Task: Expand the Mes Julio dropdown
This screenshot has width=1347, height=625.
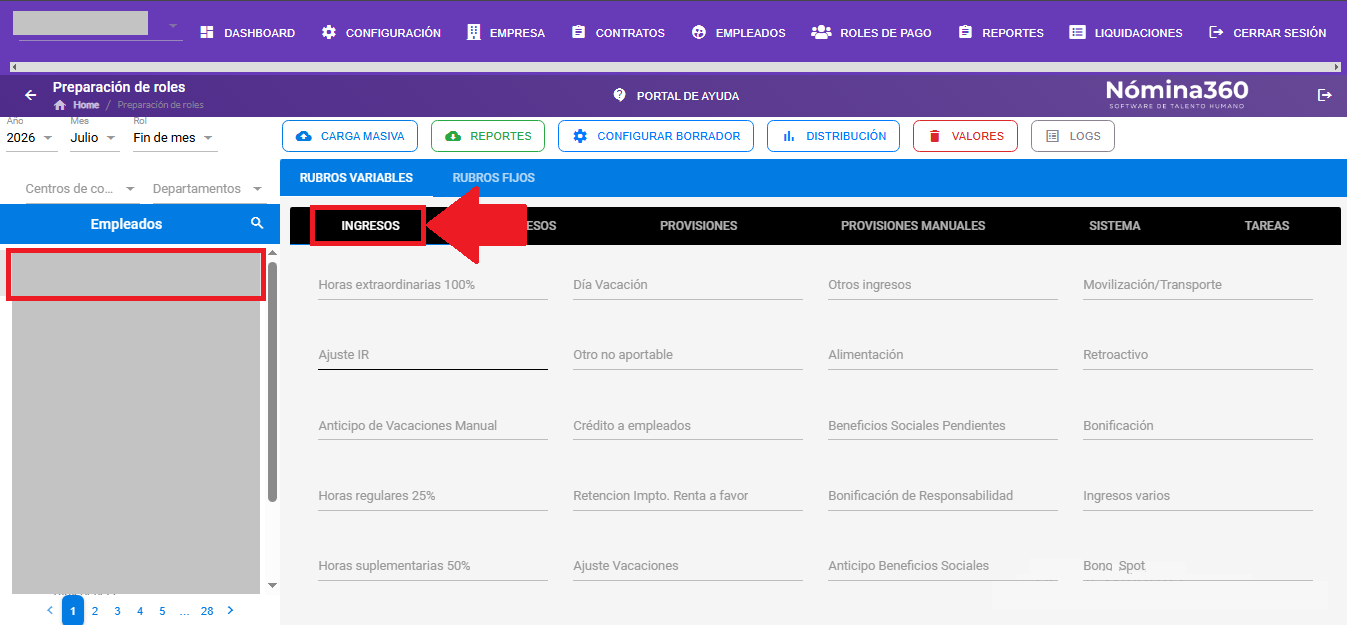Action: coord(94,138)
